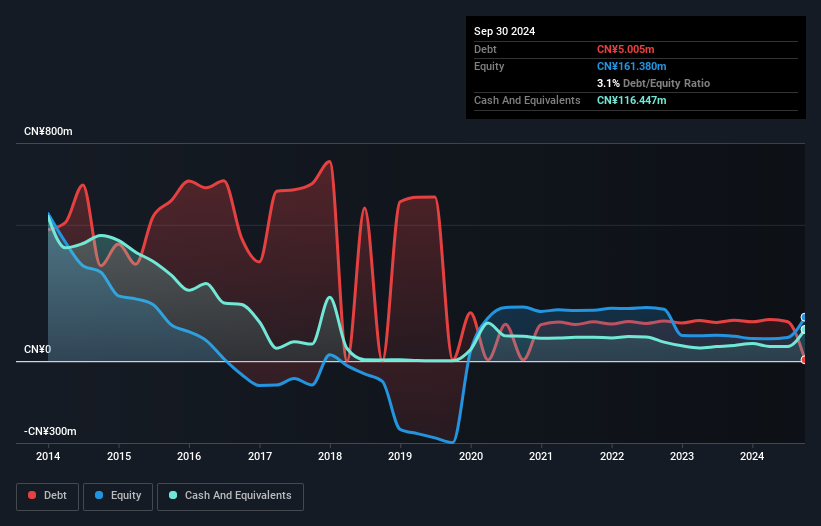Click the 2016 x-axis label
821x526 pixels.
coord(189,456)
